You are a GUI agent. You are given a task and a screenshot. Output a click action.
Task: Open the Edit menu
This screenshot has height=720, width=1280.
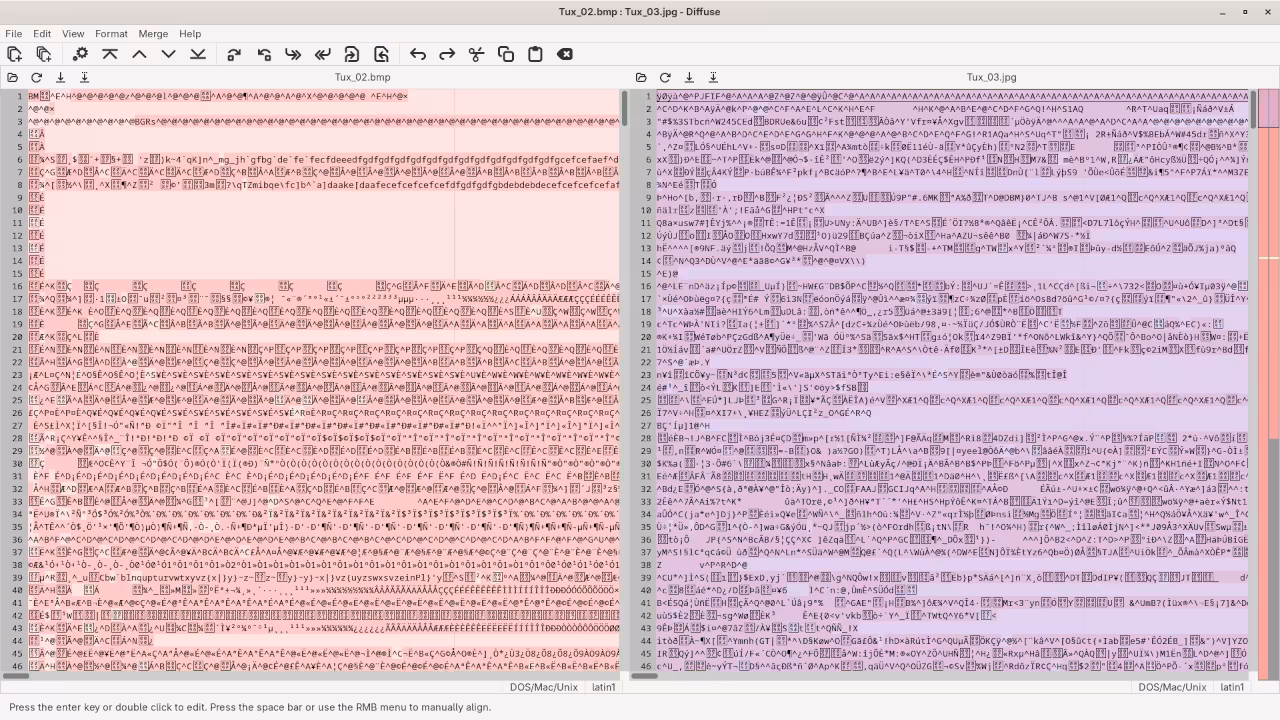point(42,33)
